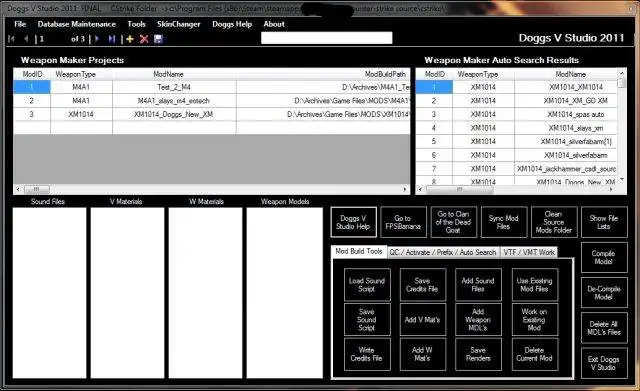
Task: Click the Save Credits File button
Action: pyautogui.click(x=422, y=284)
